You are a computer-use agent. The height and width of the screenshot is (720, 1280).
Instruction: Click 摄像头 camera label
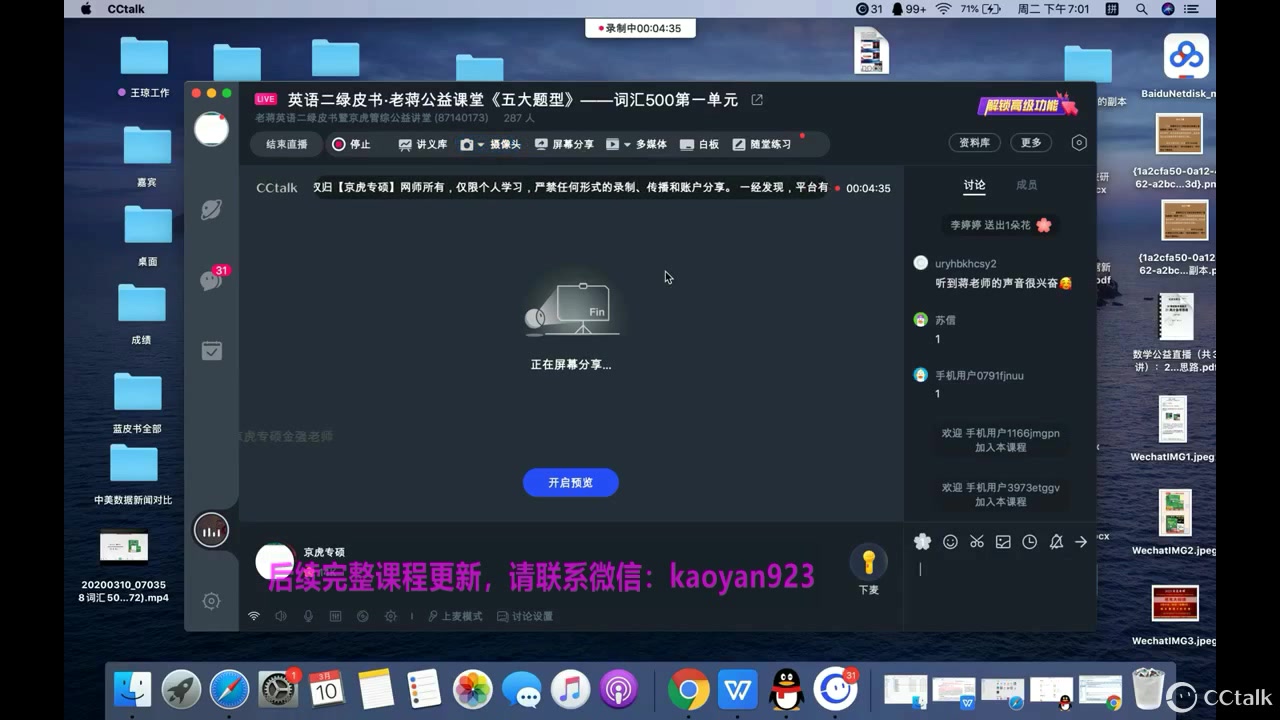coord(505,144)
